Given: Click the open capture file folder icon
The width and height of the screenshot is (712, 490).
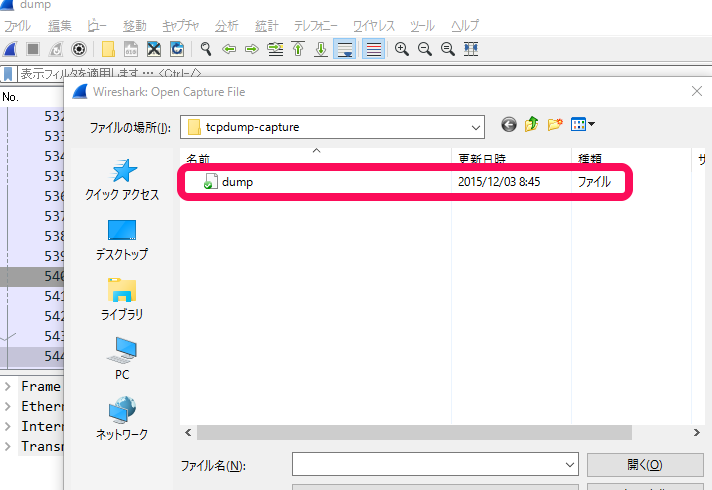Looking at the screenshot, I should pos(108,49).
